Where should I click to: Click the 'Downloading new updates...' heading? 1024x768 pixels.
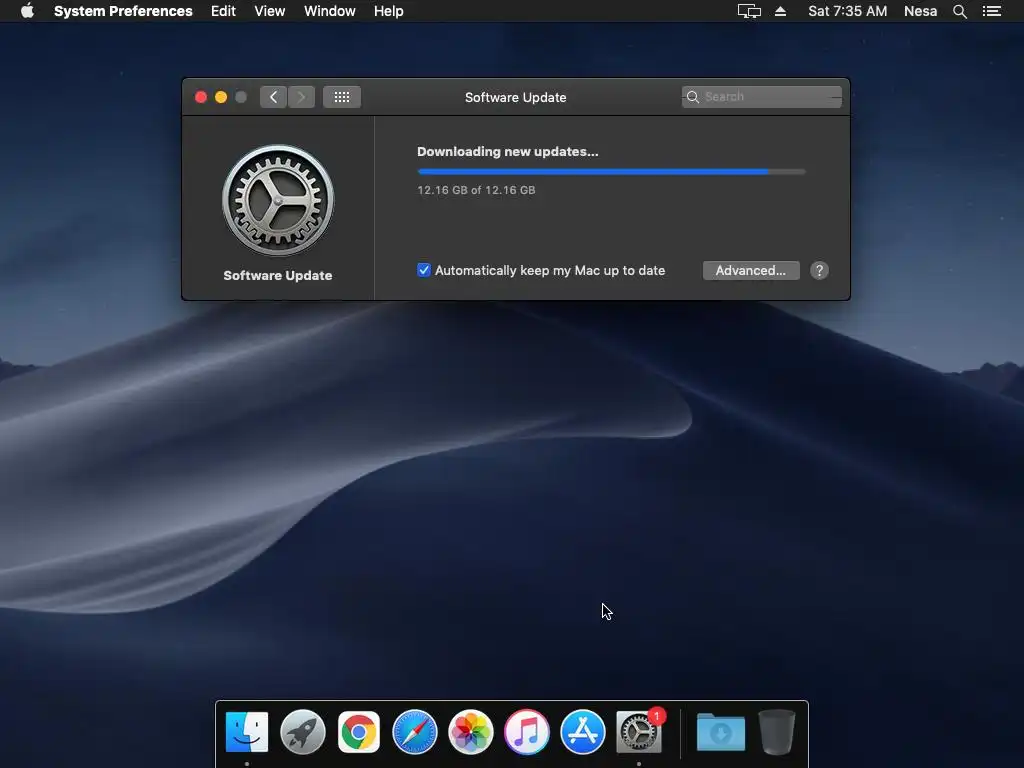click(507, 152)
